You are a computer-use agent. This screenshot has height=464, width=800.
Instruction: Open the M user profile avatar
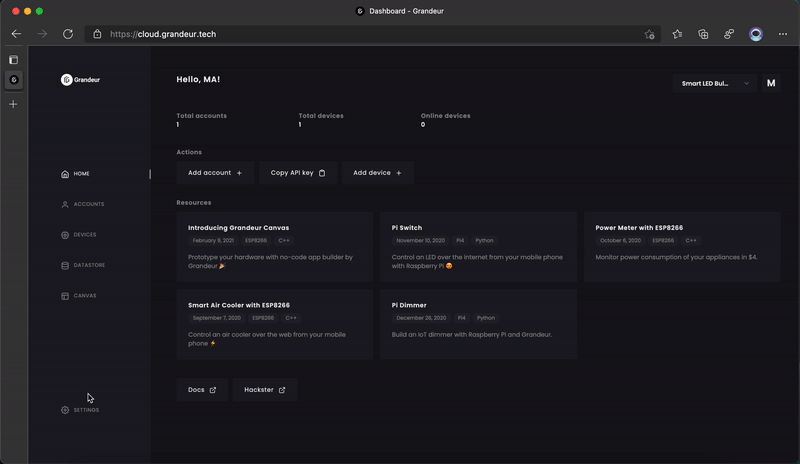(x=771, y=84)
